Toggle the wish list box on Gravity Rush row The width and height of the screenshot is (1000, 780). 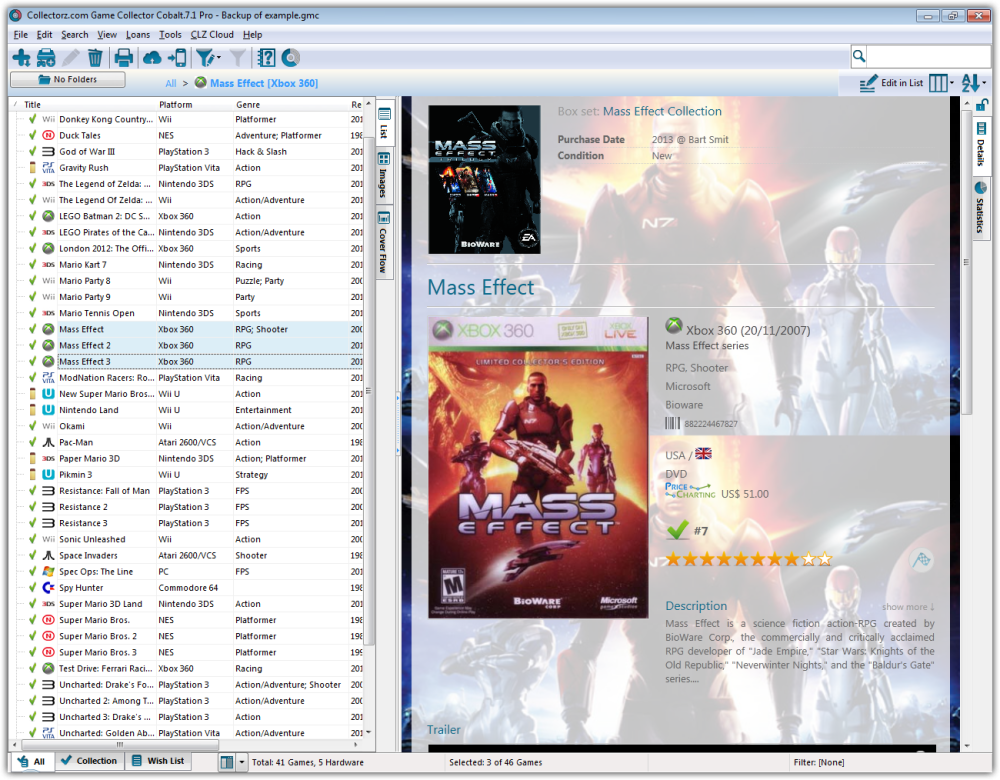coord(33,168)
